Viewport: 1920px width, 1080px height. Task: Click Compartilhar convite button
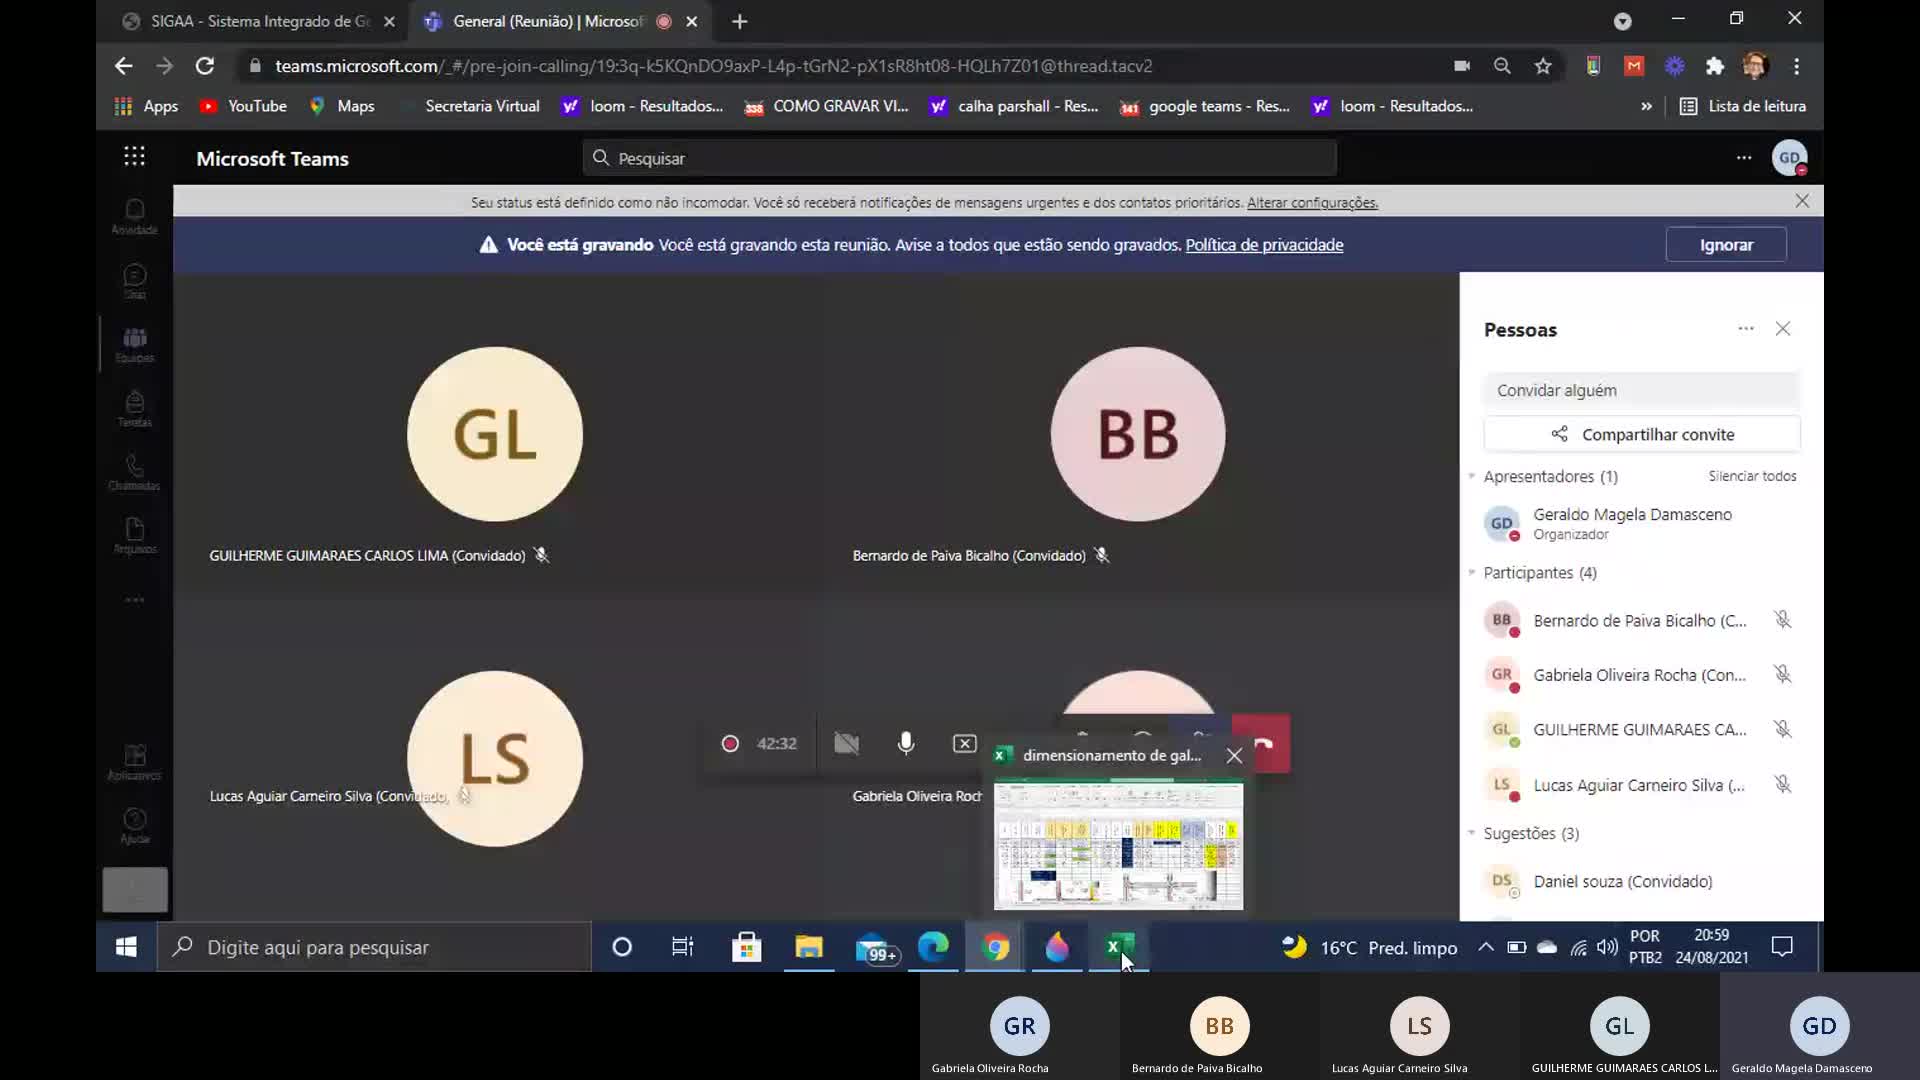point(1642,434)
